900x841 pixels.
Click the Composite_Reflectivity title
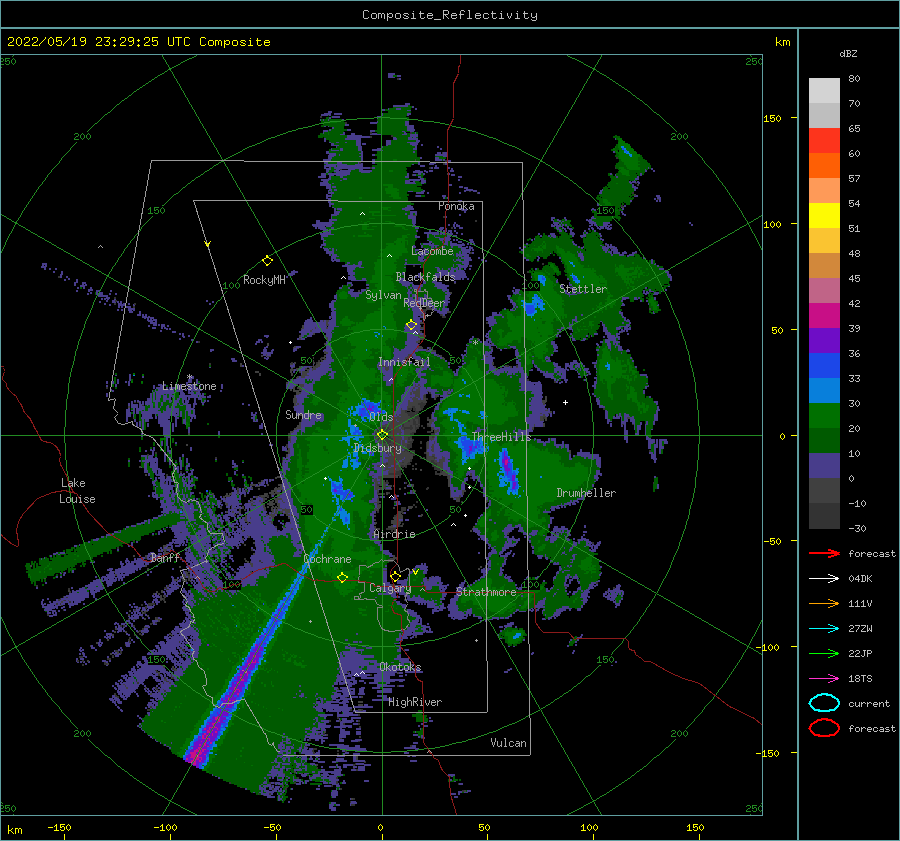(449, 15)
